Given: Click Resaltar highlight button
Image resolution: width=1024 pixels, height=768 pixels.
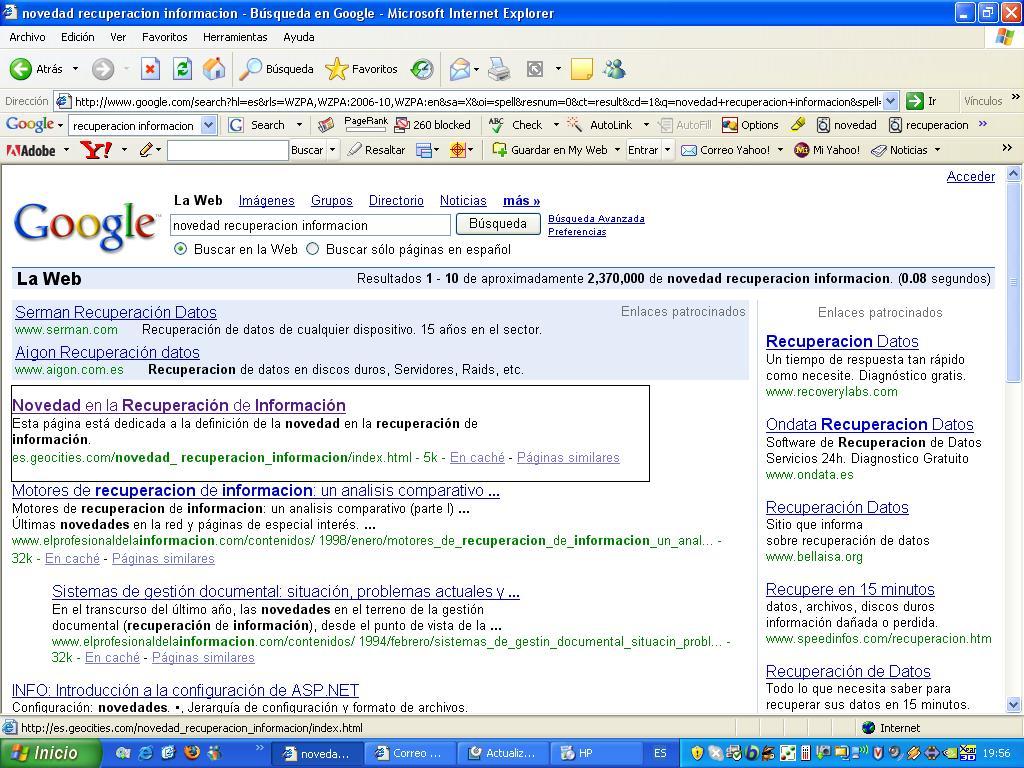Looking at the screenshot, I should click(x=376, y=150).
